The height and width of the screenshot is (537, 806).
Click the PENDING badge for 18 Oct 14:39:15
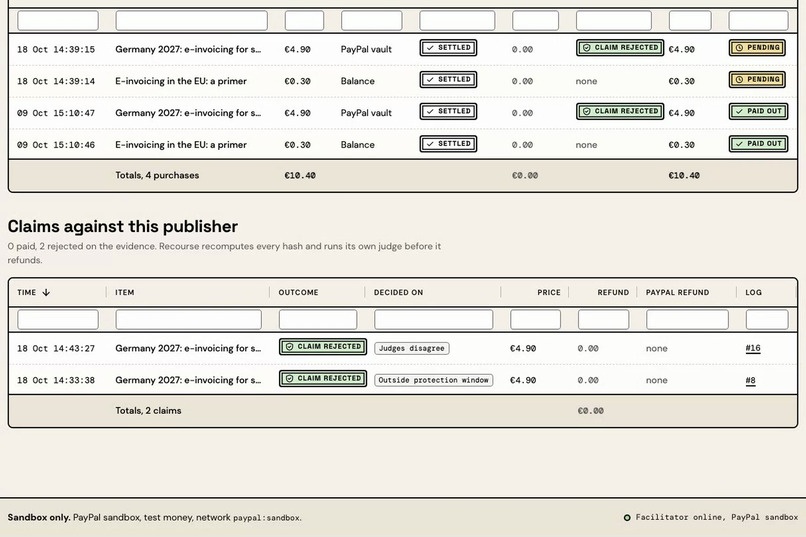tap(757, 48)
